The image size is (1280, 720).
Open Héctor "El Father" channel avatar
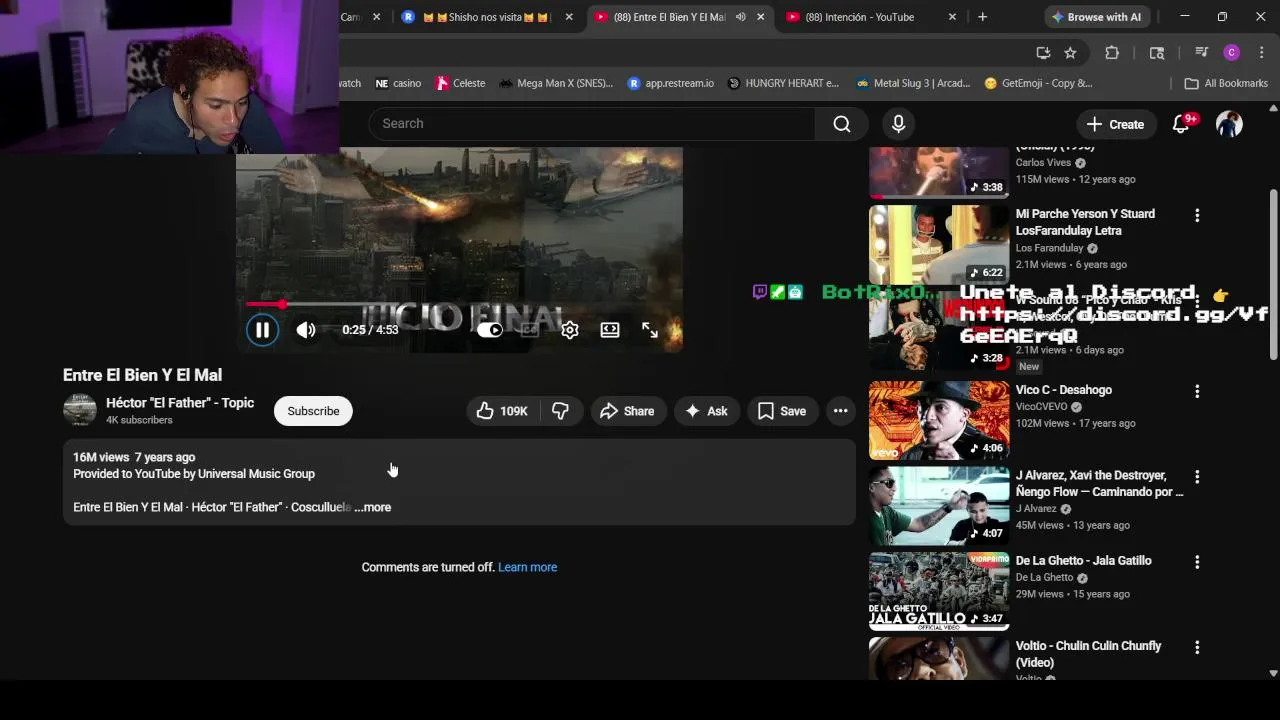(80, 410)
